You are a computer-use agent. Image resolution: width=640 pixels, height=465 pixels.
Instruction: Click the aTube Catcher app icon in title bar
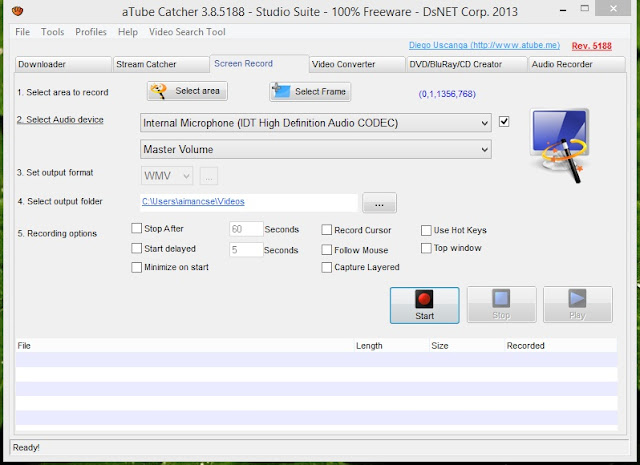tap(18, 11)
